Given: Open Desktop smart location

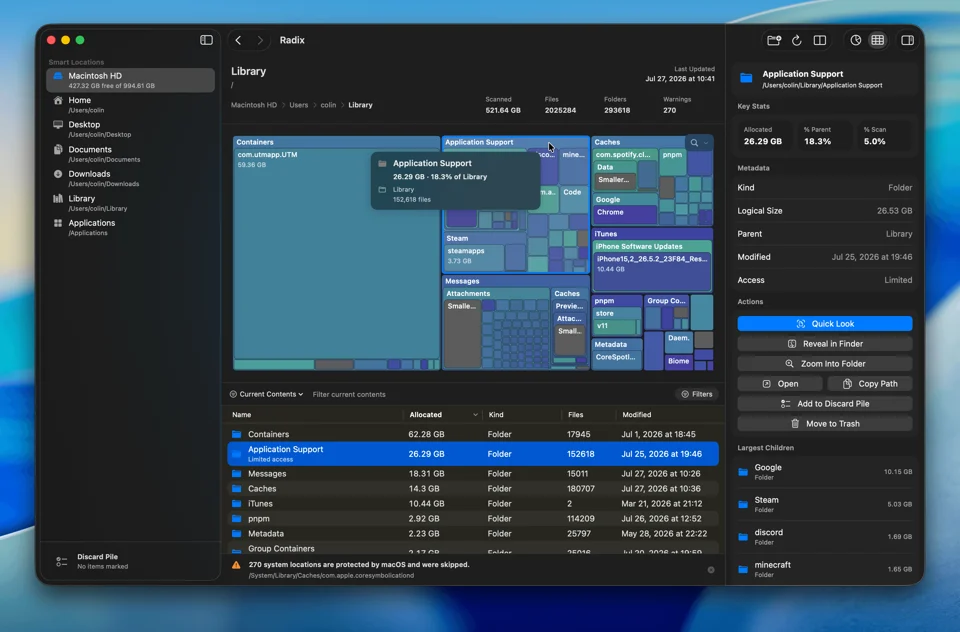Looking at the screenshot, I should [x=130, y=129].
